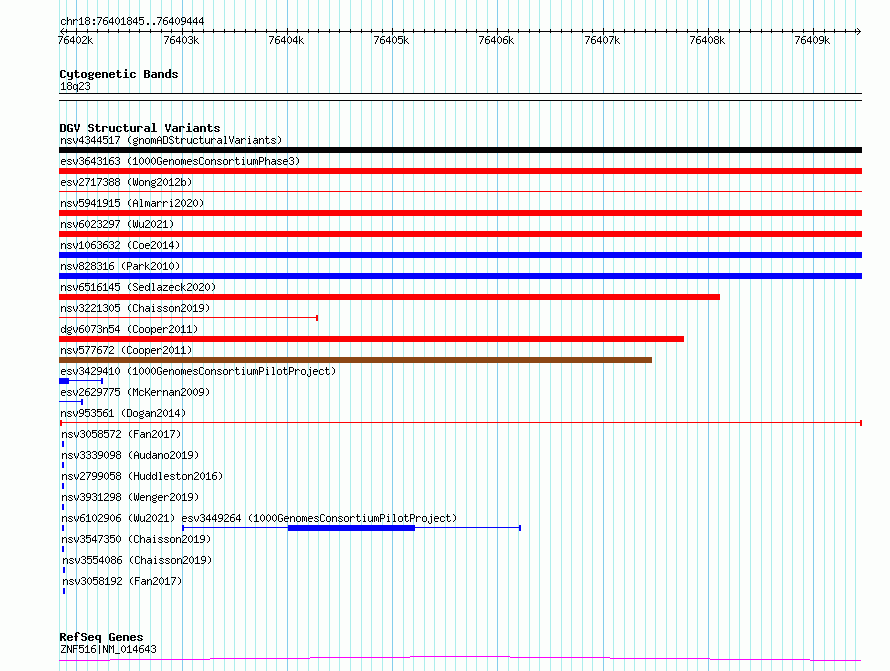Open esv3429410 1000GenomesConsortiumPilotProject label
Screen dimensions: 890x671
198,371
